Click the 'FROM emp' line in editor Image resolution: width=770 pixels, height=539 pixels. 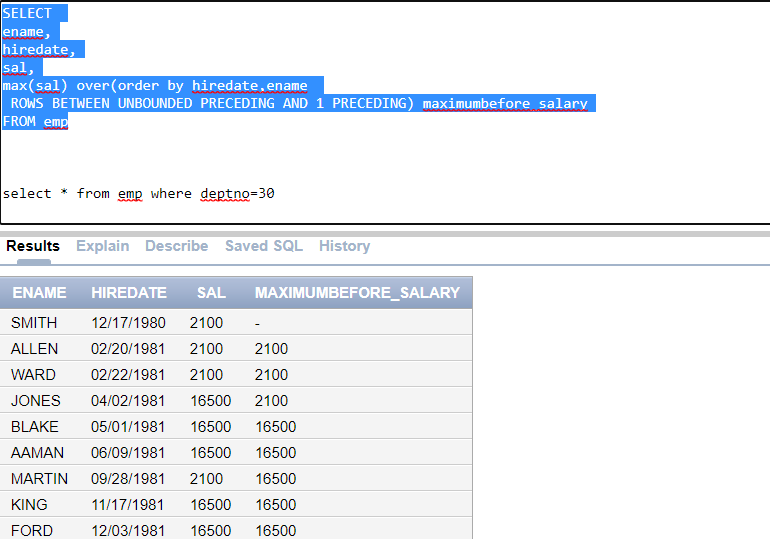click(35, 121)
